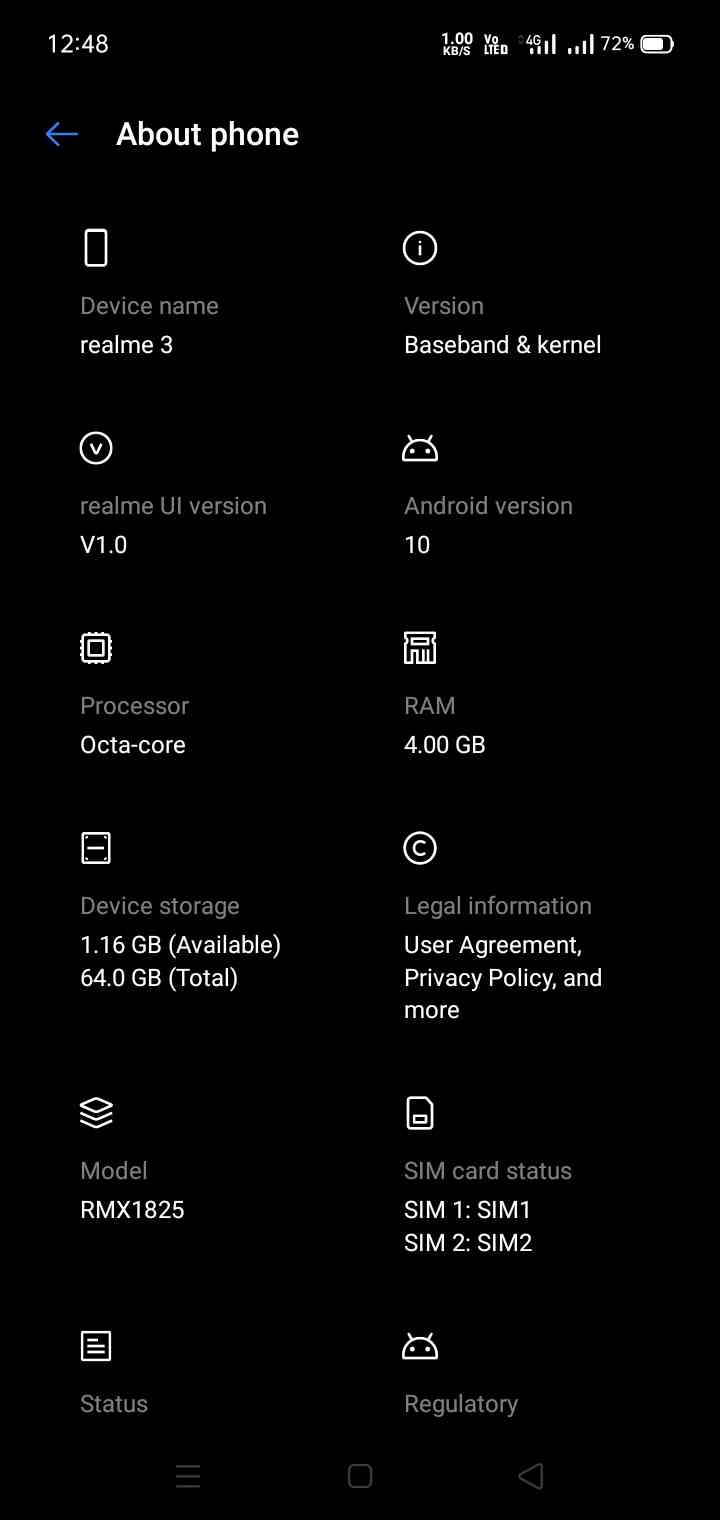Tap the Device name value realme 3
The image size is (720, 1520).
coord(127,345)
